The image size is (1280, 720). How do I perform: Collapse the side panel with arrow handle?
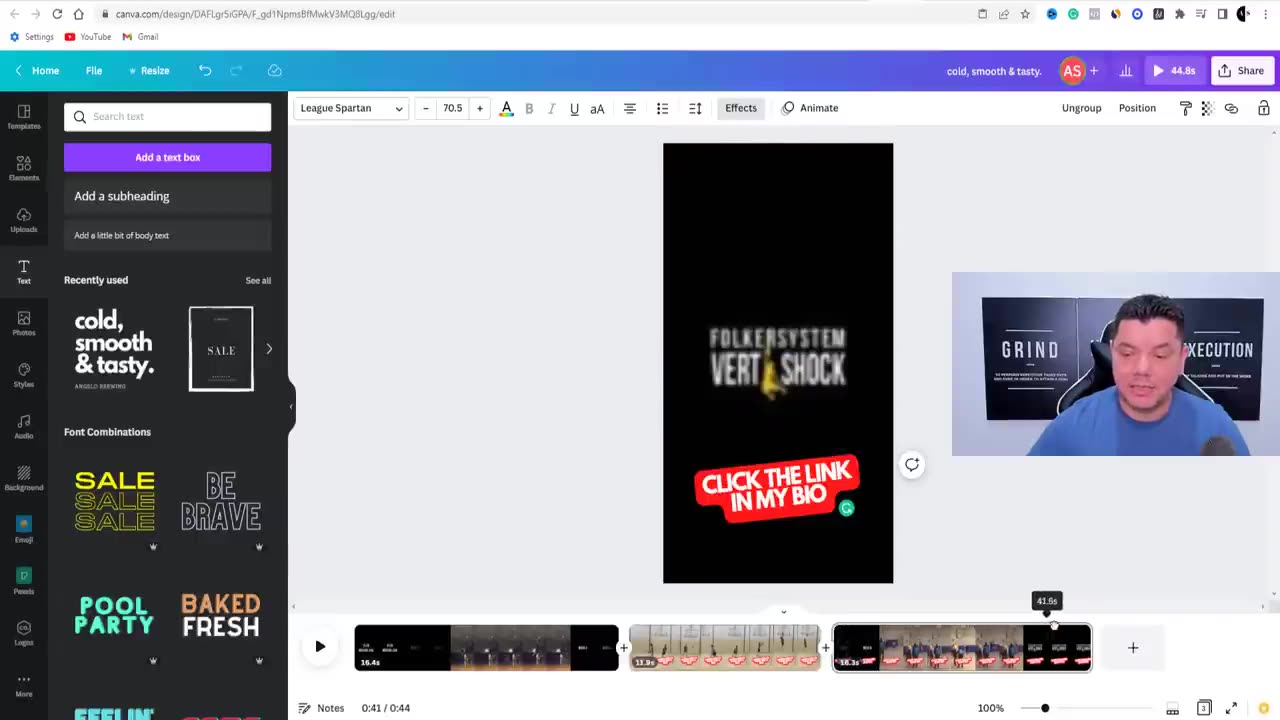coord(291,407)
